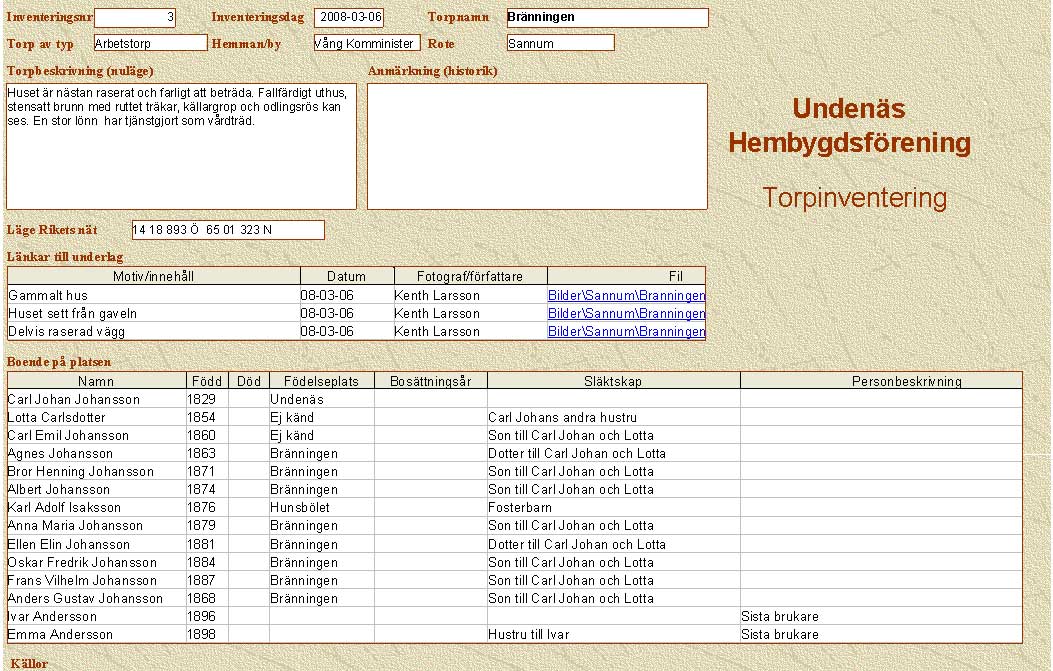Click the Motiv/innehåll column header

click(x=154, y=276)
